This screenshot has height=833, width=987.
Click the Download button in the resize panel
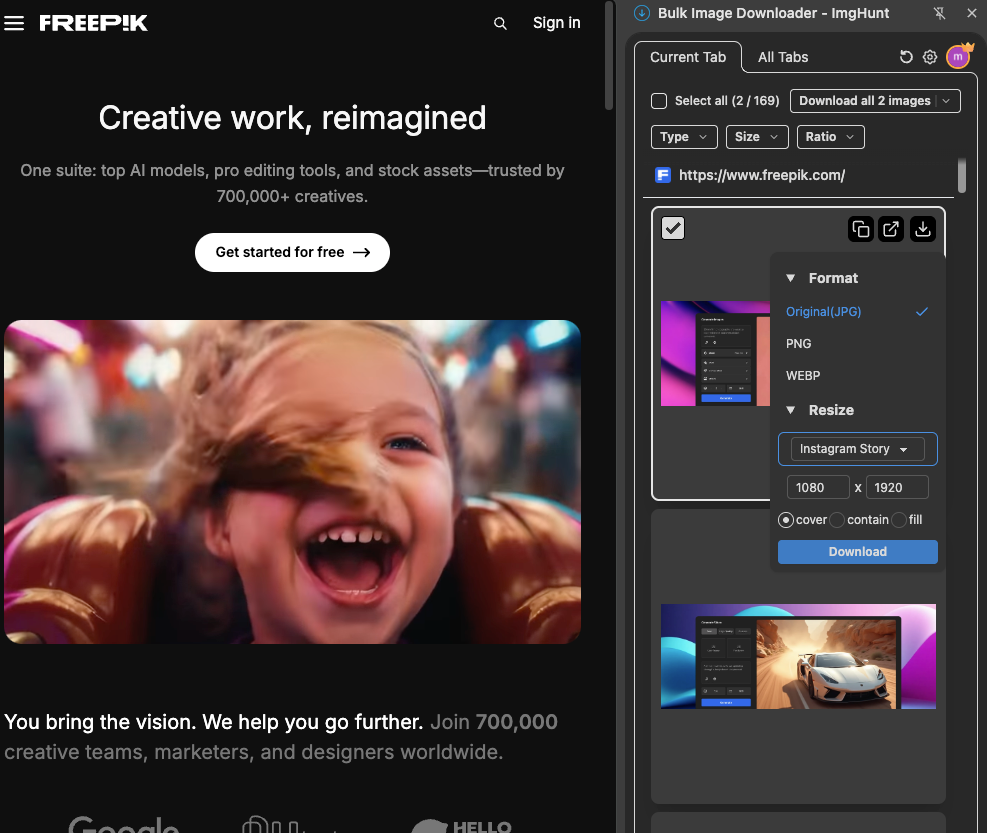(857, 551)
